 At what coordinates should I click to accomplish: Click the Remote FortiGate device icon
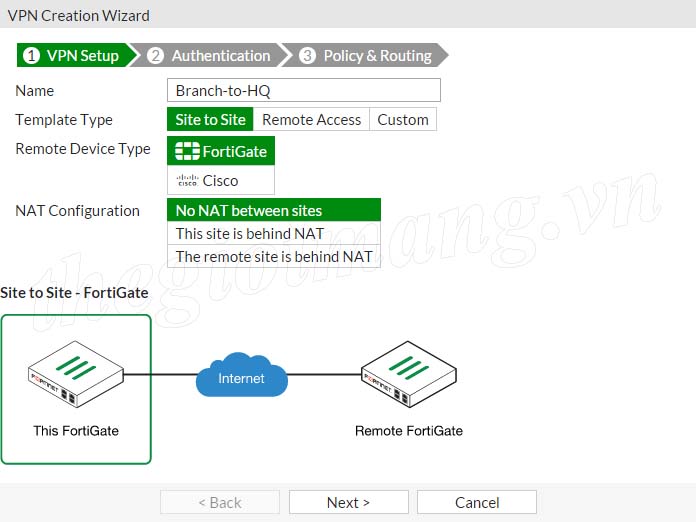(x=408, y=376)
